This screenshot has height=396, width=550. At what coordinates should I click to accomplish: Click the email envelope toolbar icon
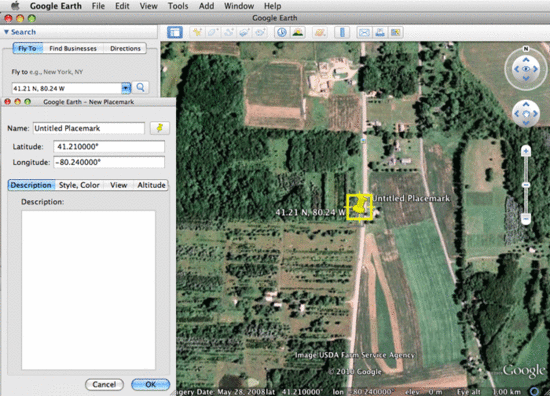[x=364, y=33]
